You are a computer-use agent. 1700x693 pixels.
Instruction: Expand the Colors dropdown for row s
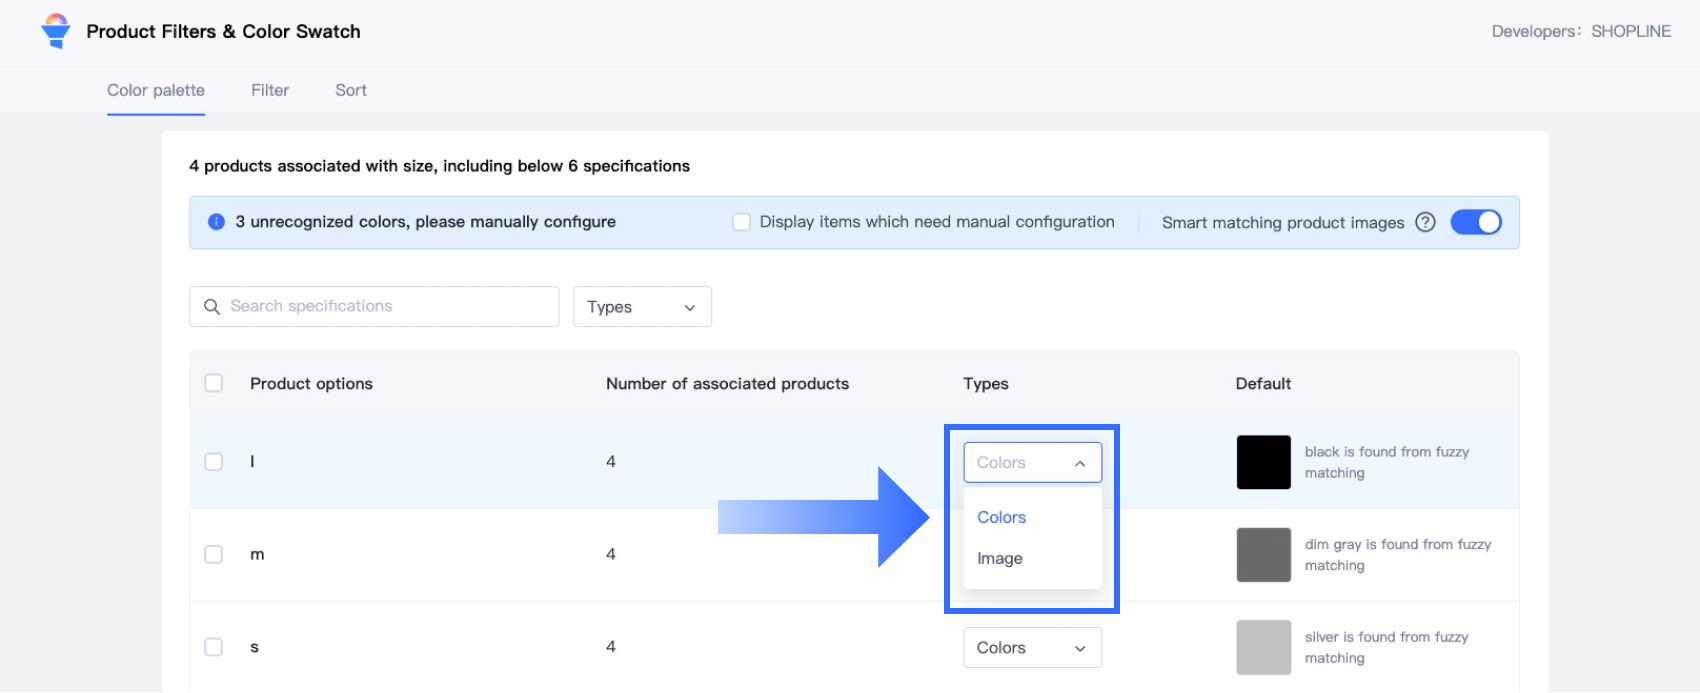pyautogui.click(x=1032, y=647)
